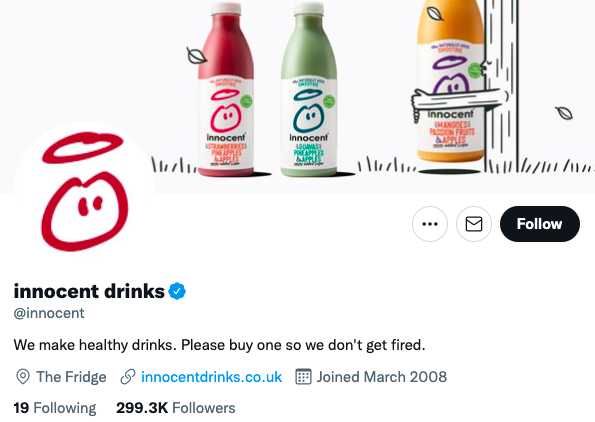Follow the innocent drinks account
Image resolution: width=595 pixels, height=422 pixels.
tap(540, 224)
